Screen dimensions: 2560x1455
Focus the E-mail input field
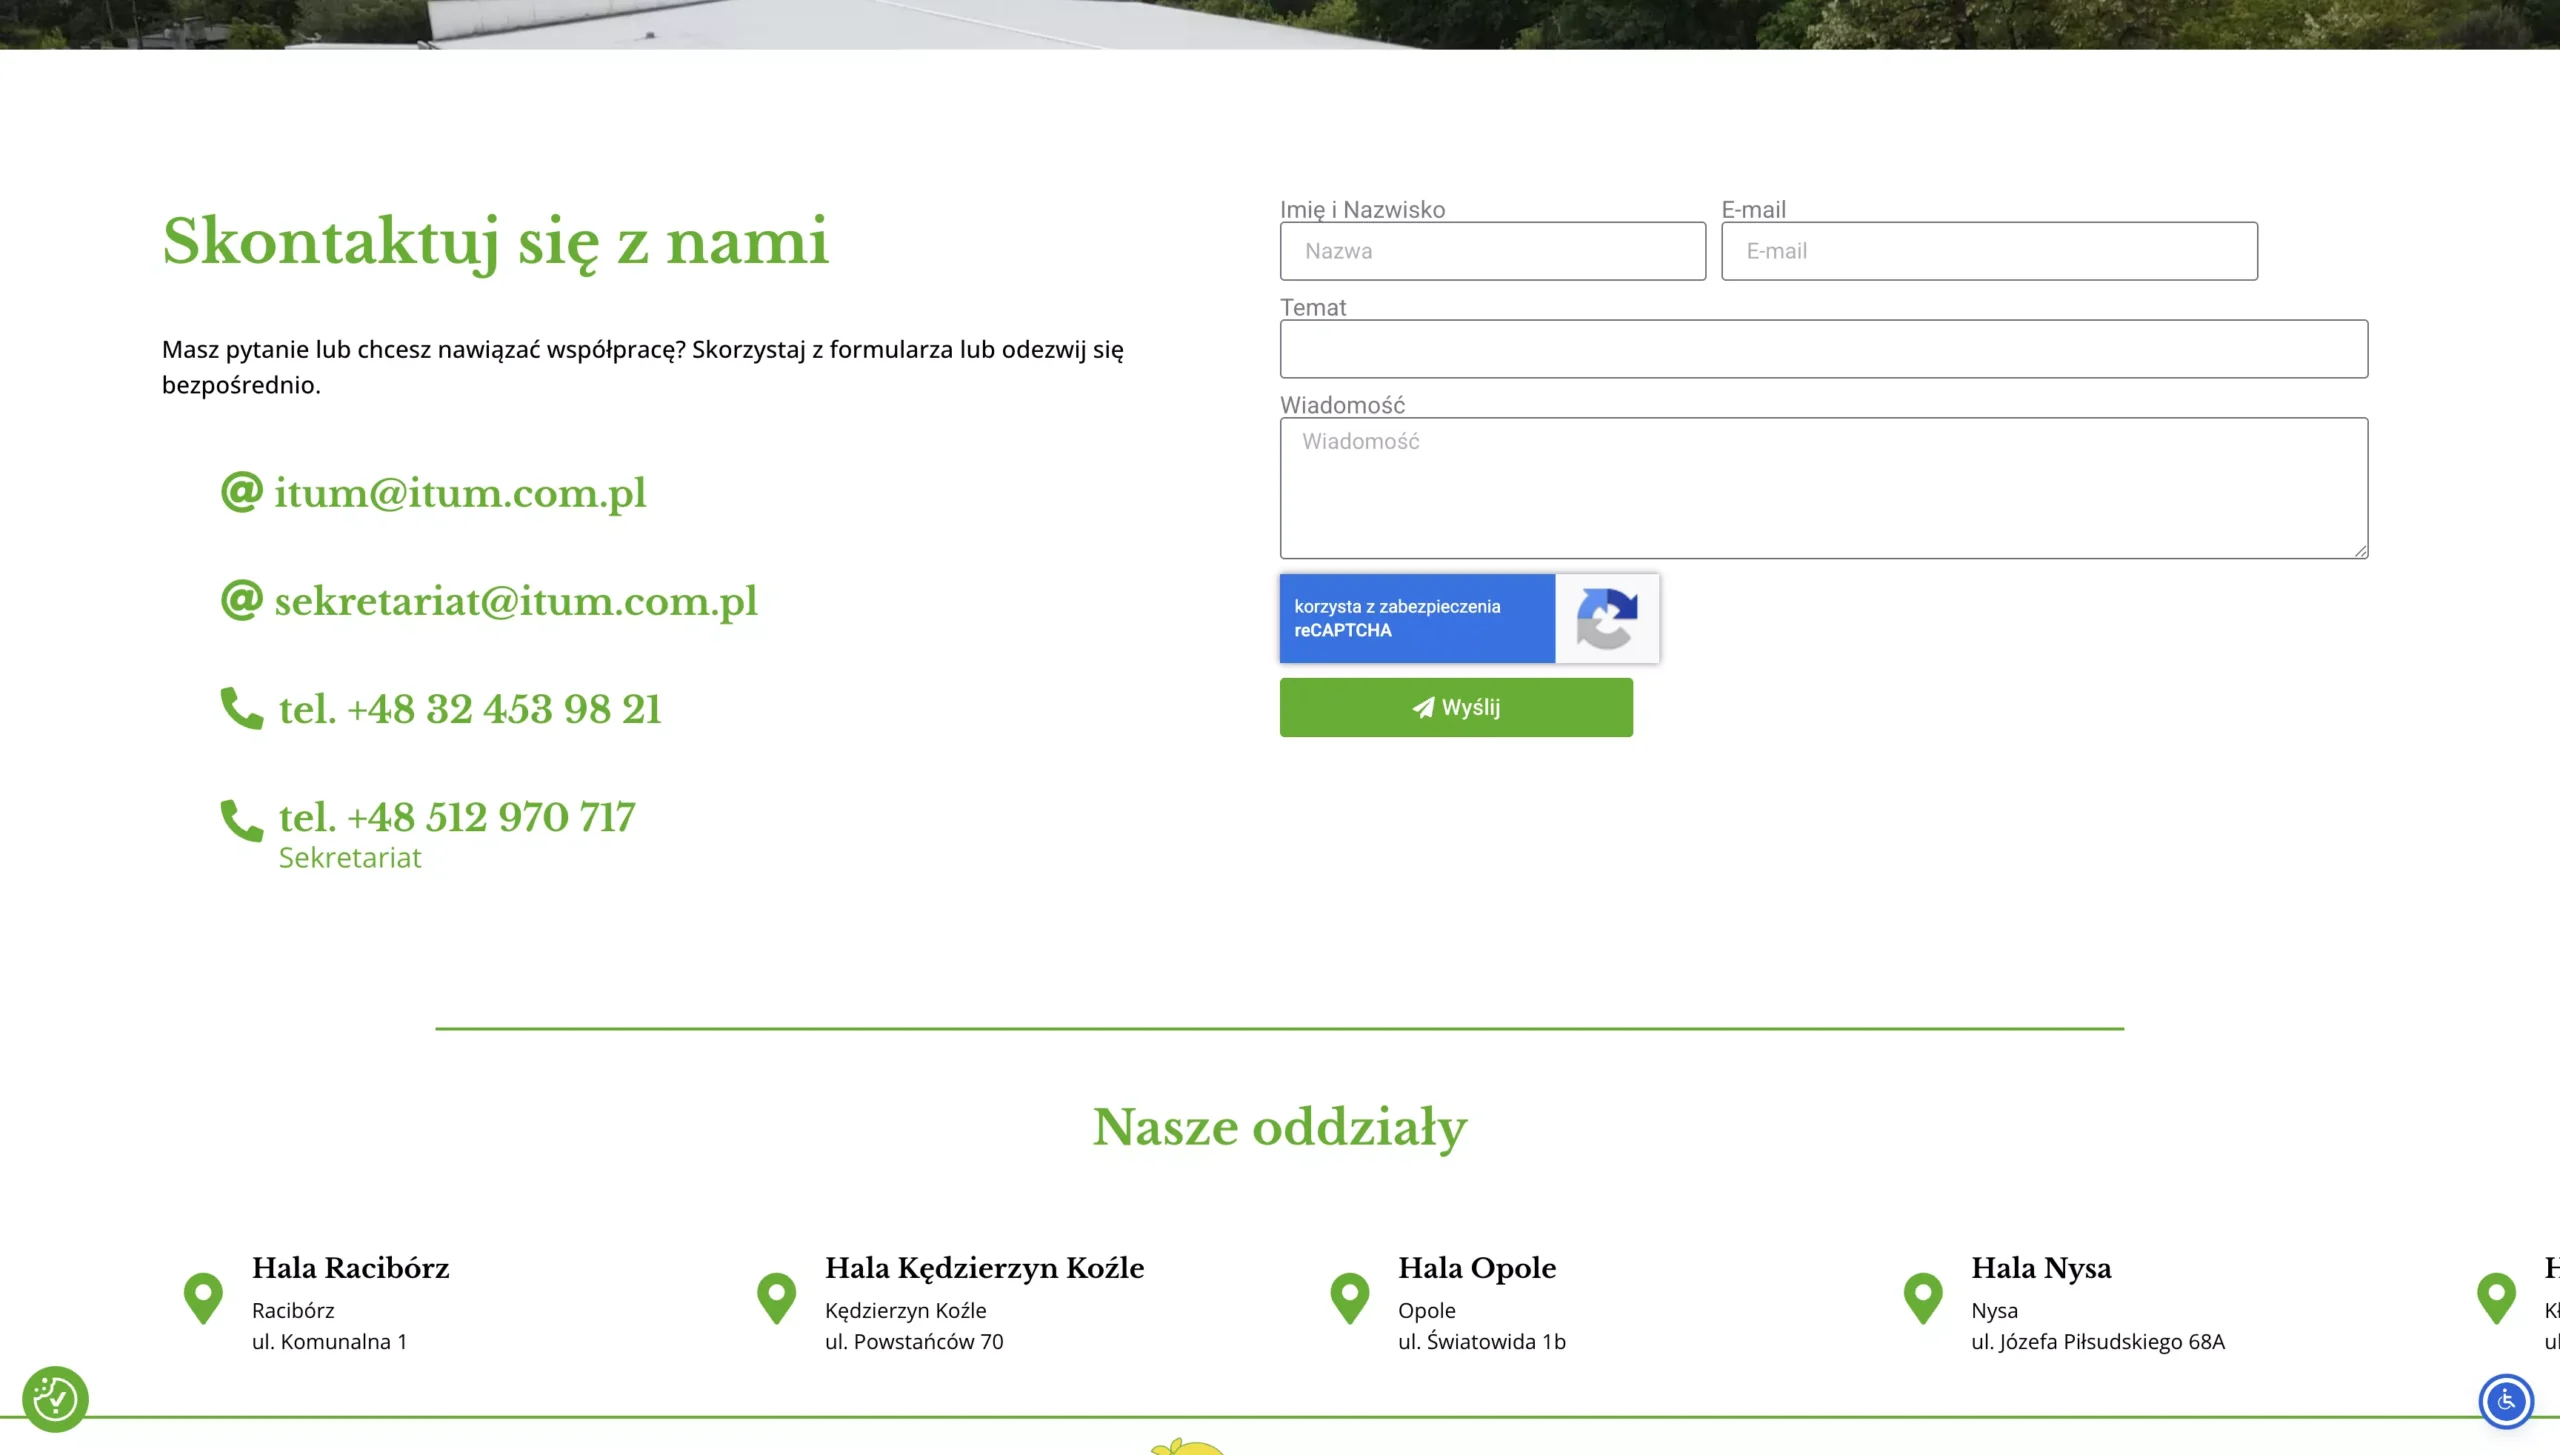pyautogui.click(x=1989, y=251)
